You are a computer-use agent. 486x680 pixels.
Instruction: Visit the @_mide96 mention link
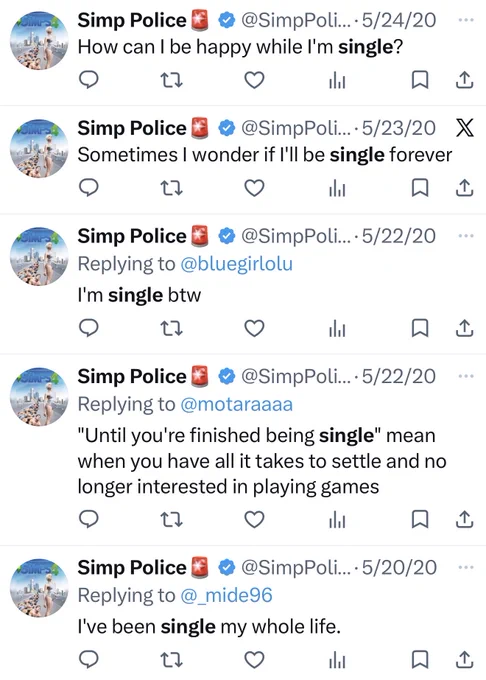click(226, 595)
